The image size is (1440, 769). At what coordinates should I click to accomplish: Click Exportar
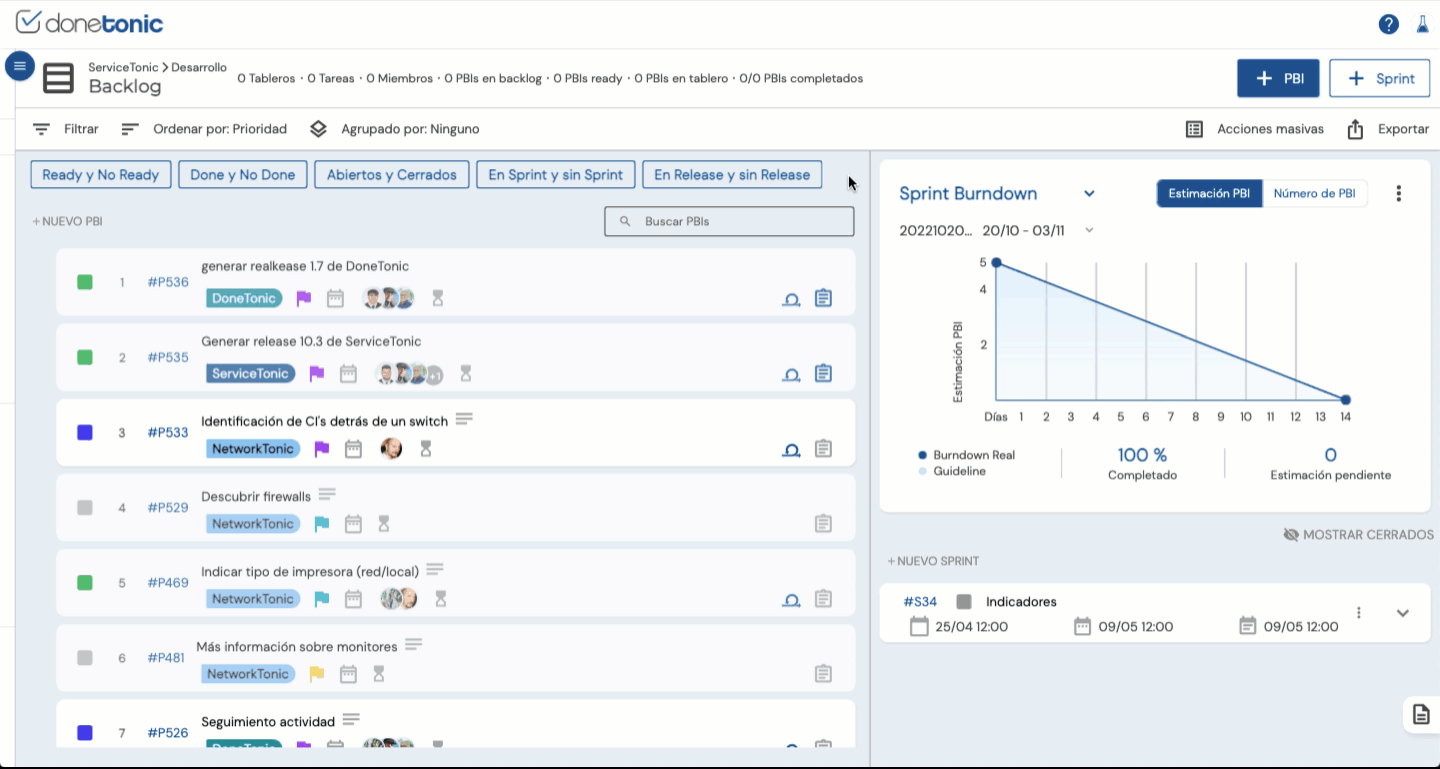point(1388,129)
